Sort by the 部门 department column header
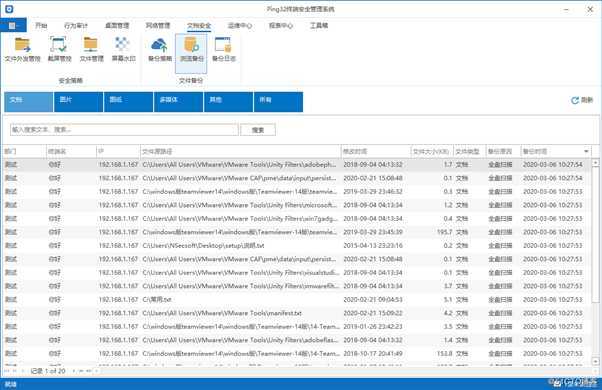The width and height of the screenshot is (602, 390). [25, 151]
